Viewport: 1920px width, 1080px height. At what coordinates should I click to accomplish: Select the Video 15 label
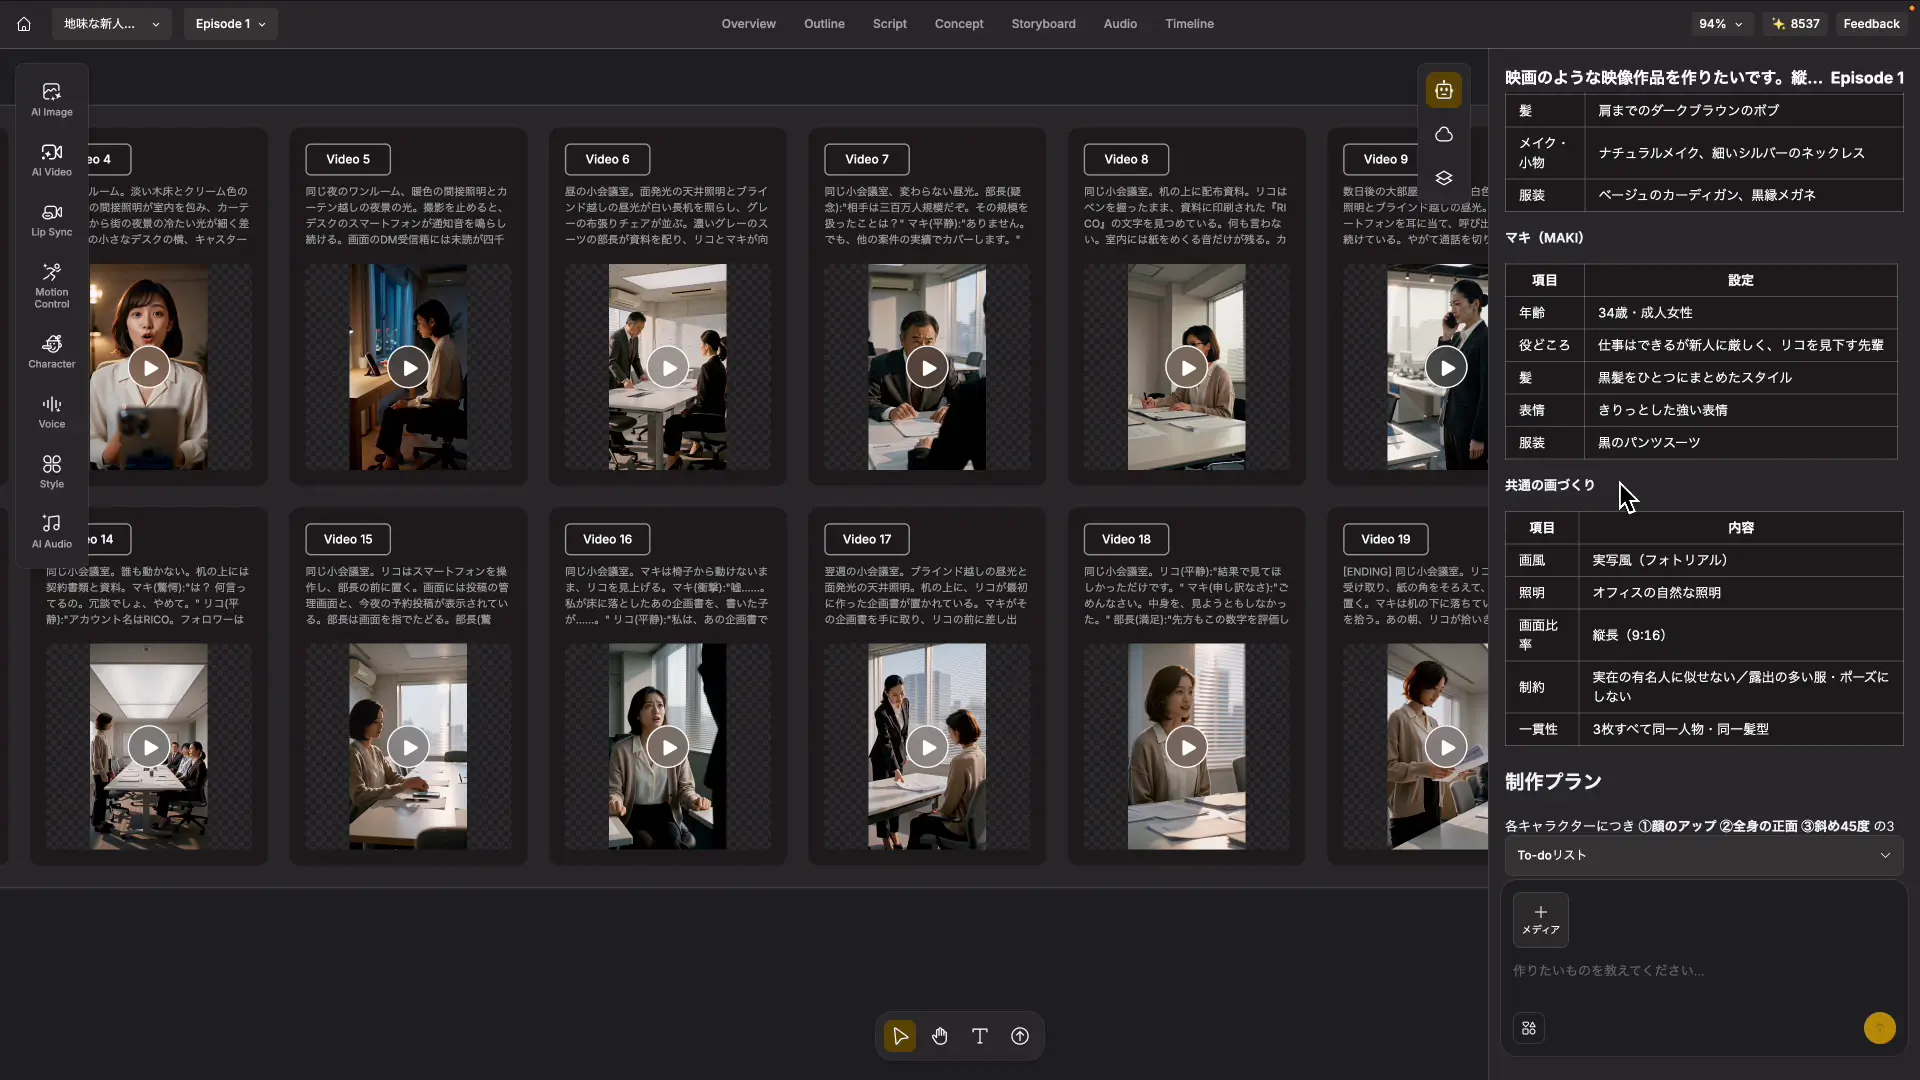pos(348,539)
